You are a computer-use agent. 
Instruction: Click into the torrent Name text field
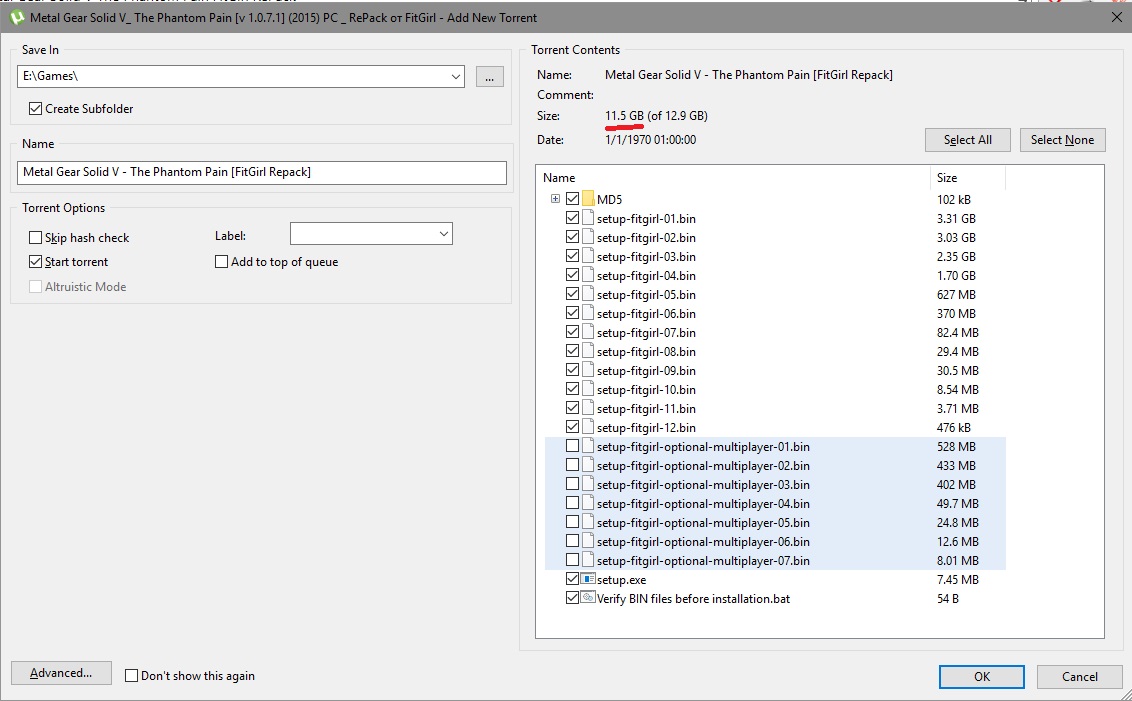point(261,172)
